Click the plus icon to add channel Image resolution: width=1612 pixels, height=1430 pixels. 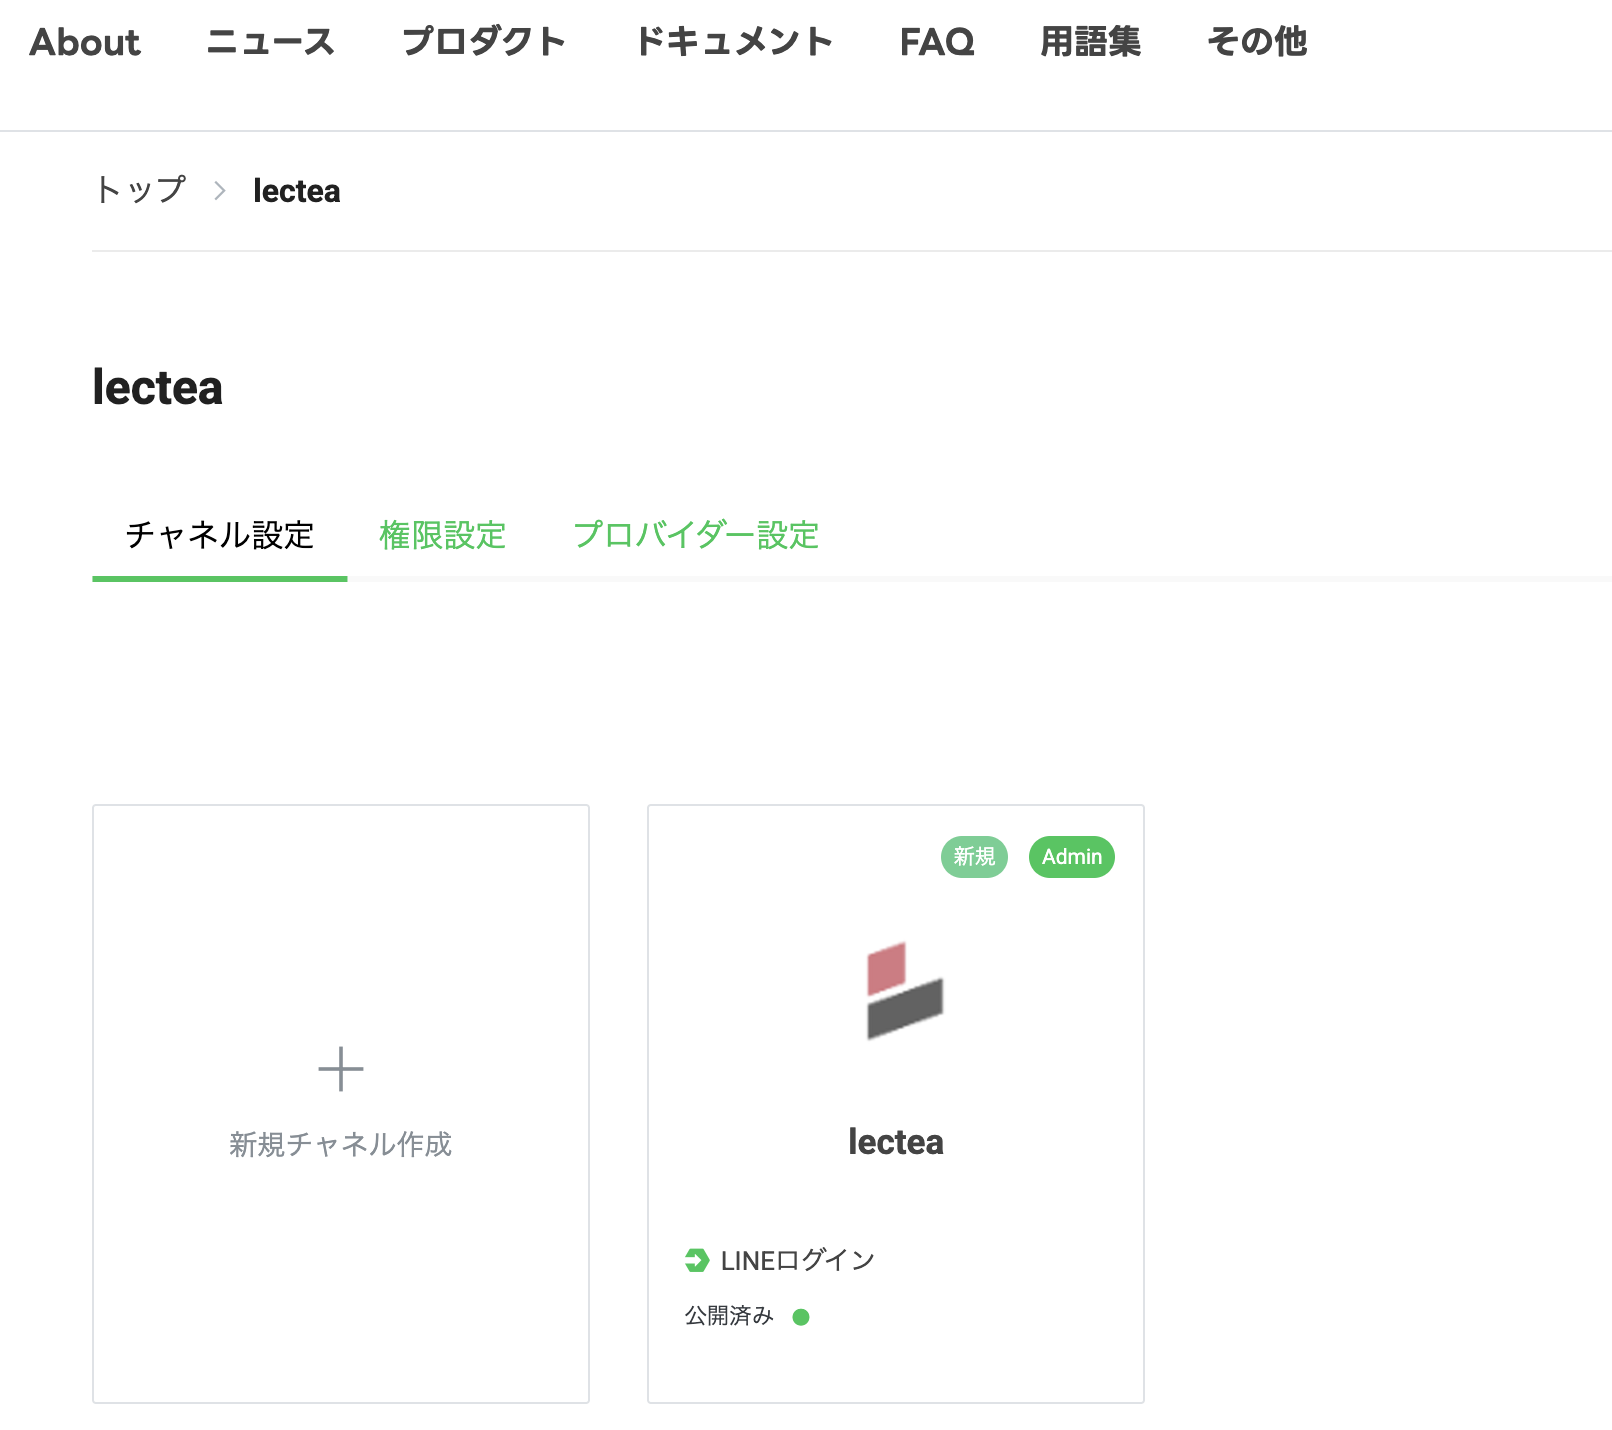(x=341, y=1068)
